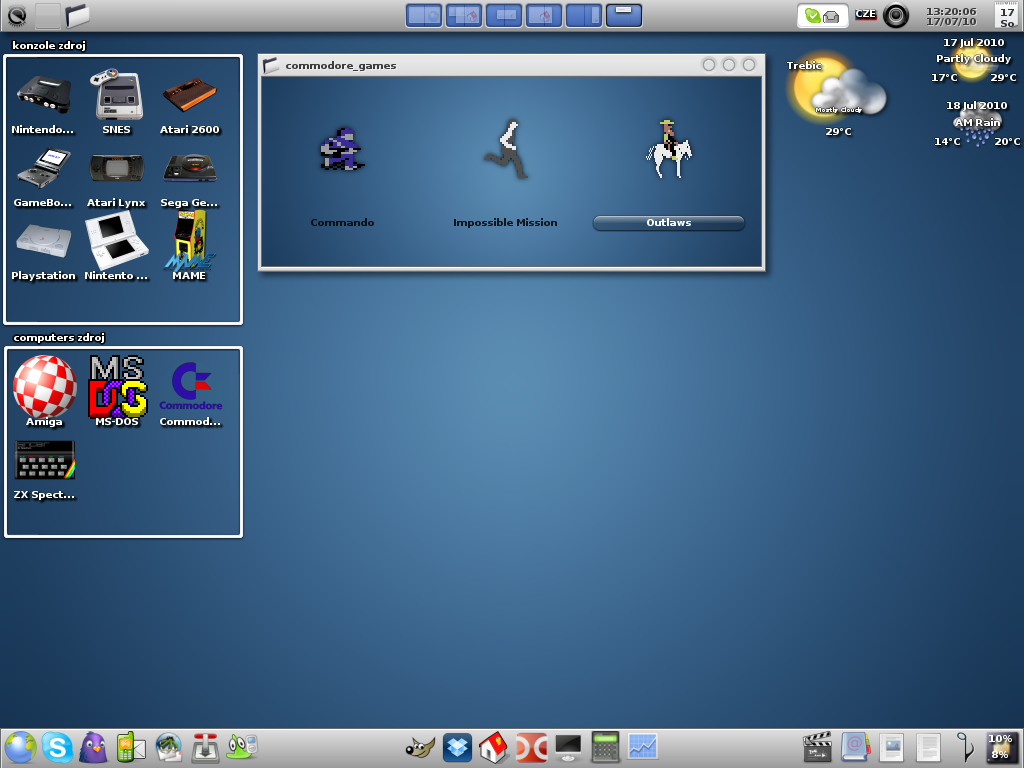The height and width of the screenshot is (768, 1024).
Task: Click the round black tray icon
Action: point(896,15)
